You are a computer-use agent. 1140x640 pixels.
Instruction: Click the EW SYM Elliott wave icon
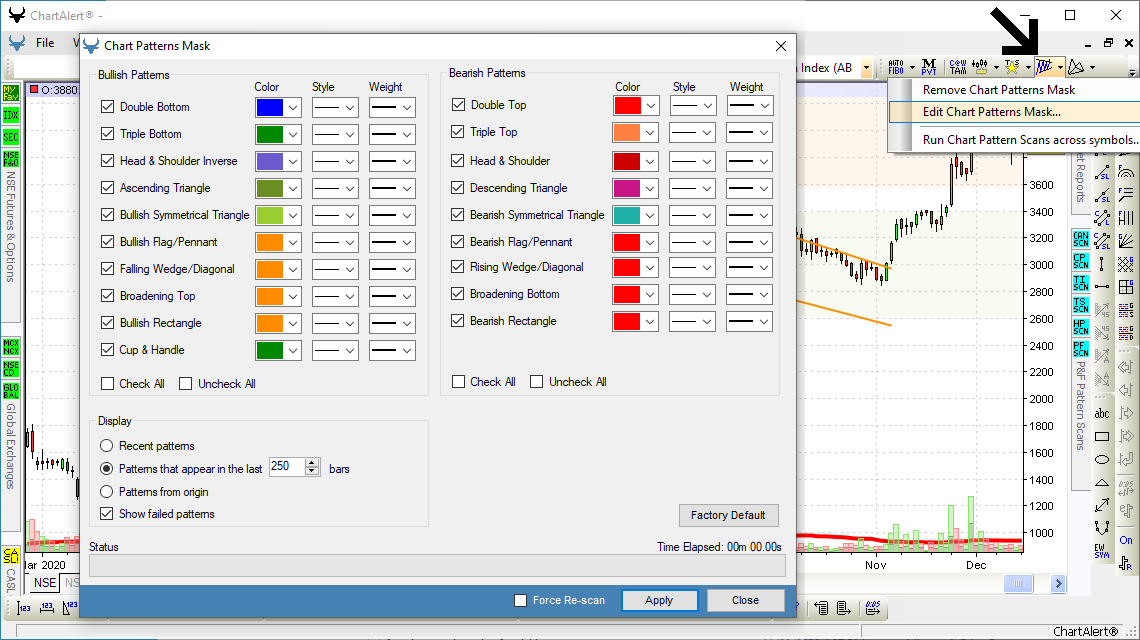1102,551
